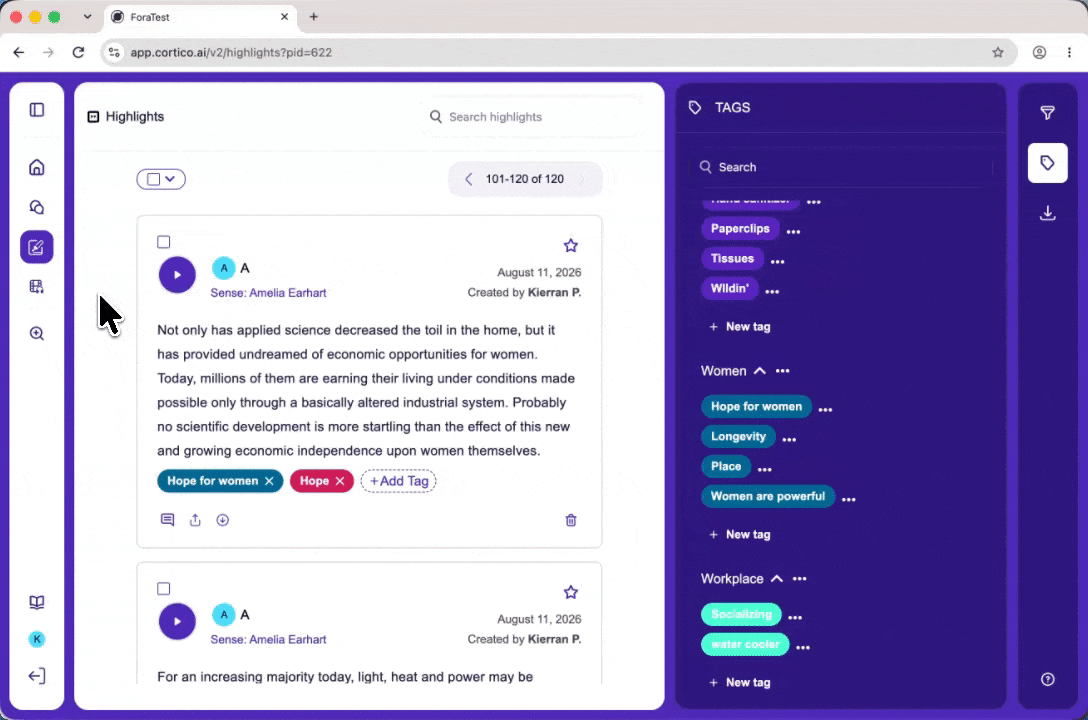Open the help question mark icon
This screenshot has width=1088, height=720.
click(1048, 679)
